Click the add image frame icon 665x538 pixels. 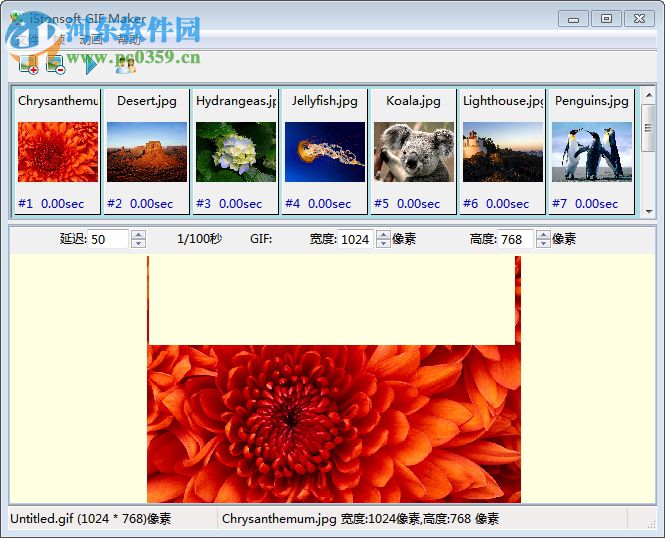(28, 64)
